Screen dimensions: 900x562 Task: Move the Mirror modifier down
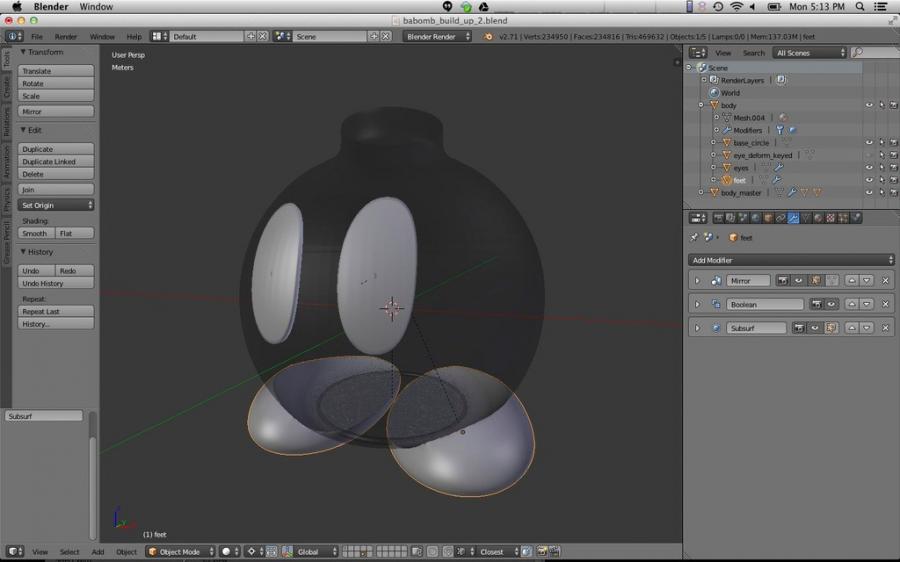click(867, 281)
